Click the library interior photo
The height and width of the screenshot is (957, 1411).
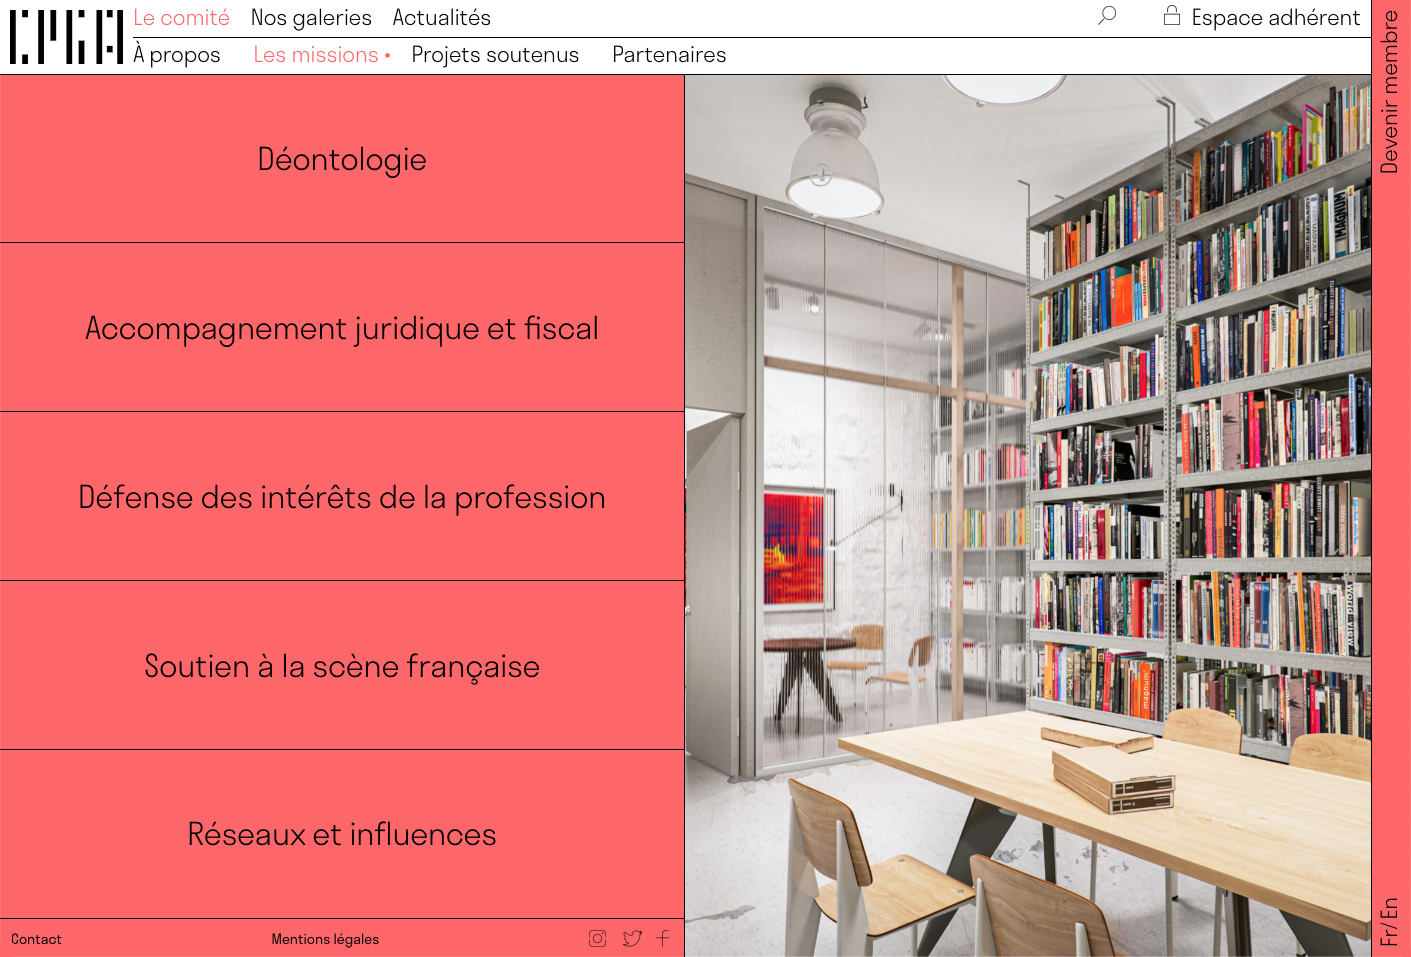pos(1028,516)
